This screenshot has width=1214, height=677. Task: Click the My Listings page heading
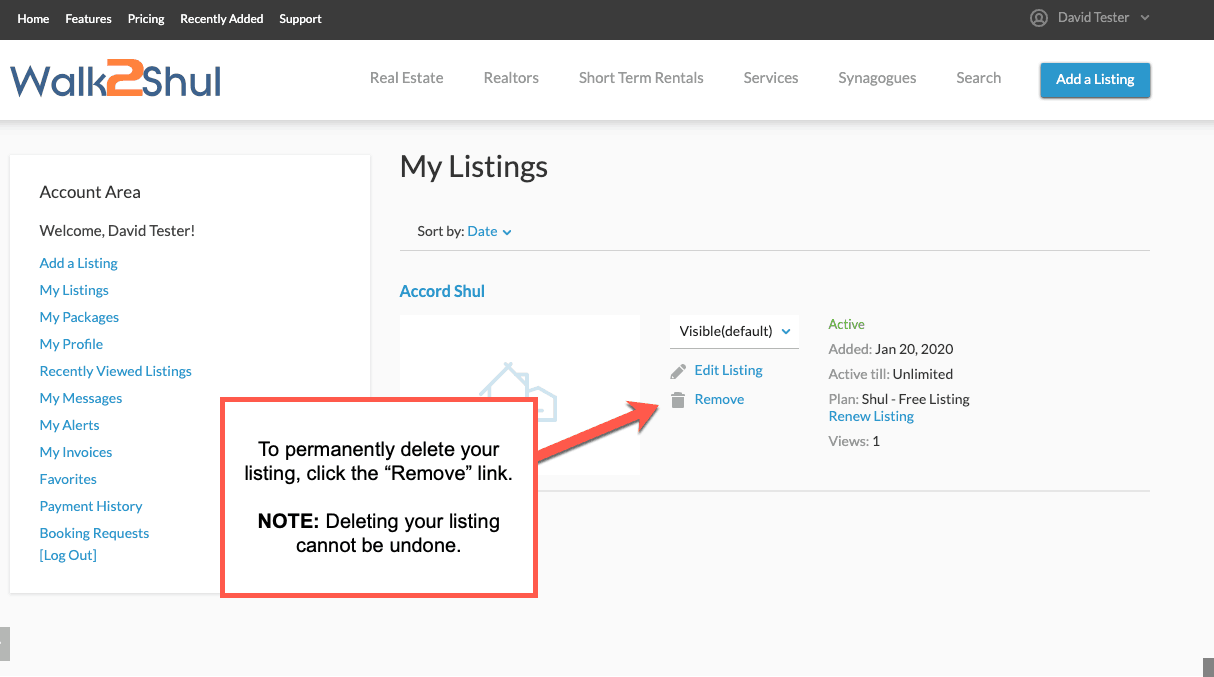click(x=474, y=167)
